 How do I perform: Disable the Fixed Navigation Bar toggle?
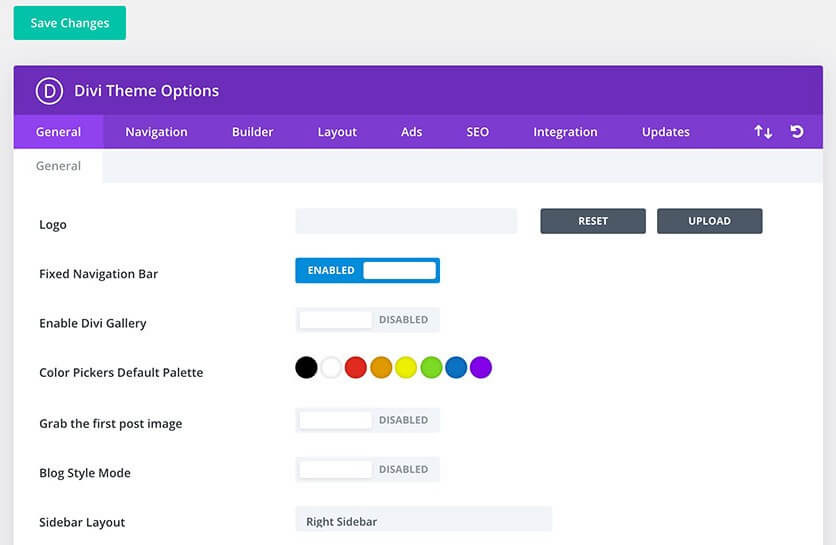click(x=367, y=270)
